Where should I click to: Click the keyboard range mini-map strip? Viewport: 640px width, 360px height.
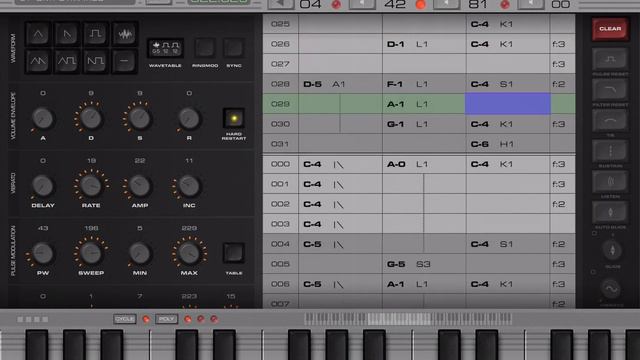point(408,319)
